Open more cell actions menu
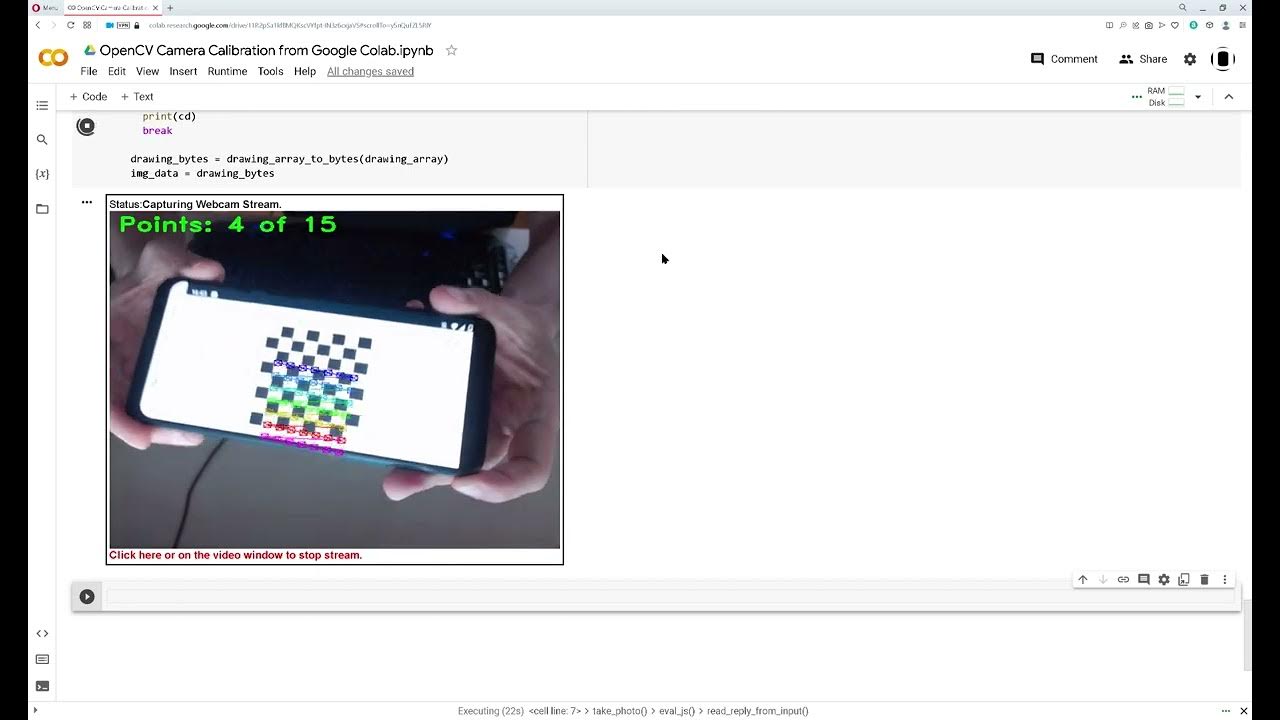1280x720 pixels. tap(1225, 580)
